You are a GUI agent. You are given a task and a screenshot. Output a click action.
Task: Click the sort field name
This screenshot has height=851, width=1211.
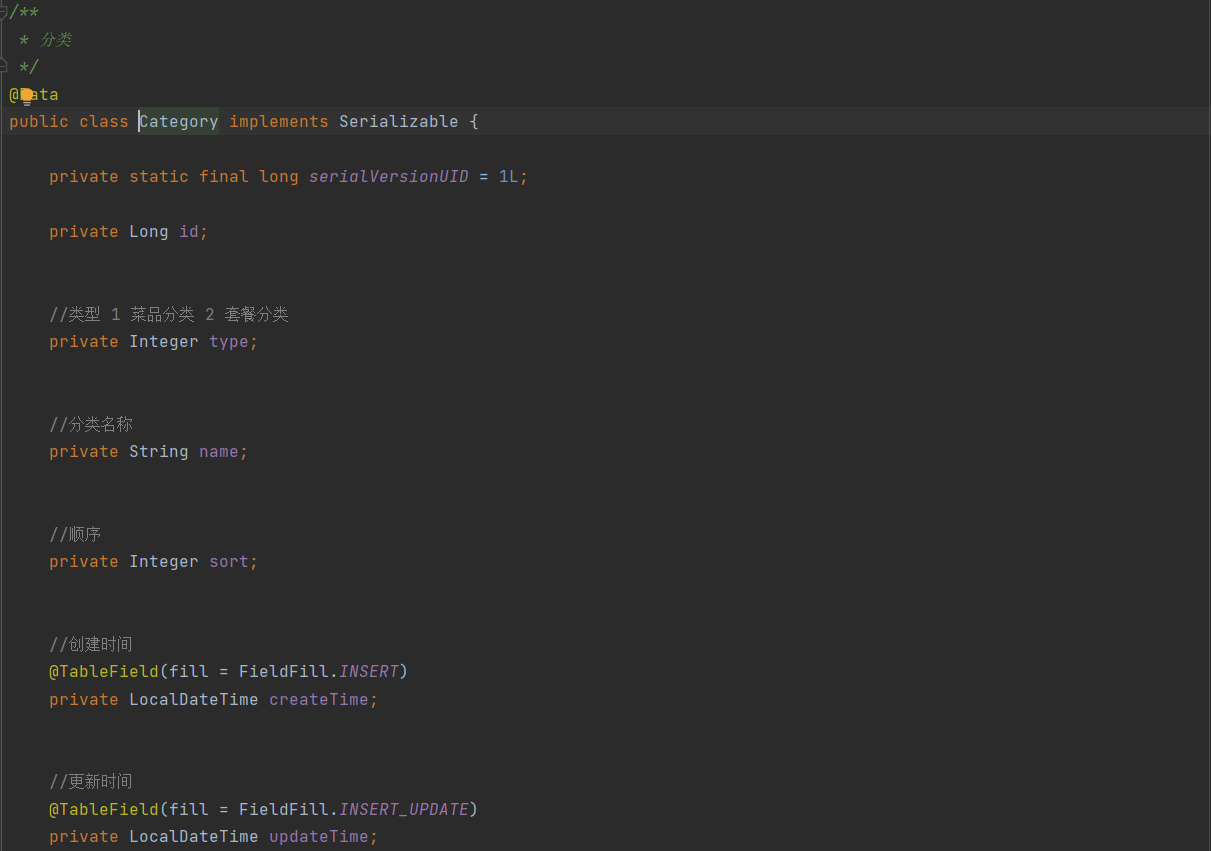(x=228, y=562)
